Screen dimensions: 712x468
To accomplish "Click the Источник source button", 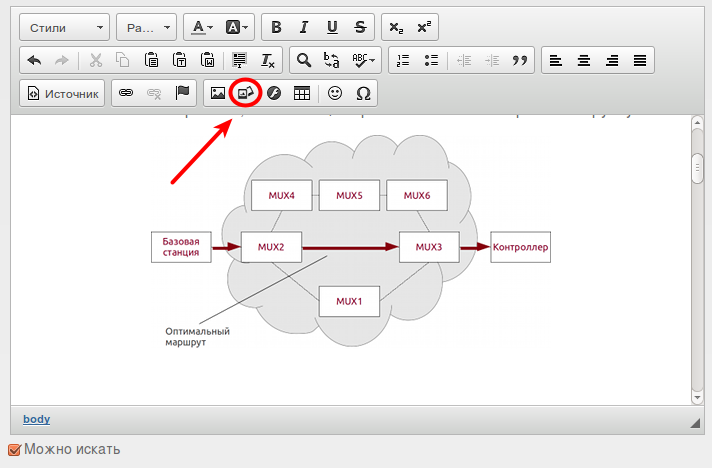I will [63, 93].
